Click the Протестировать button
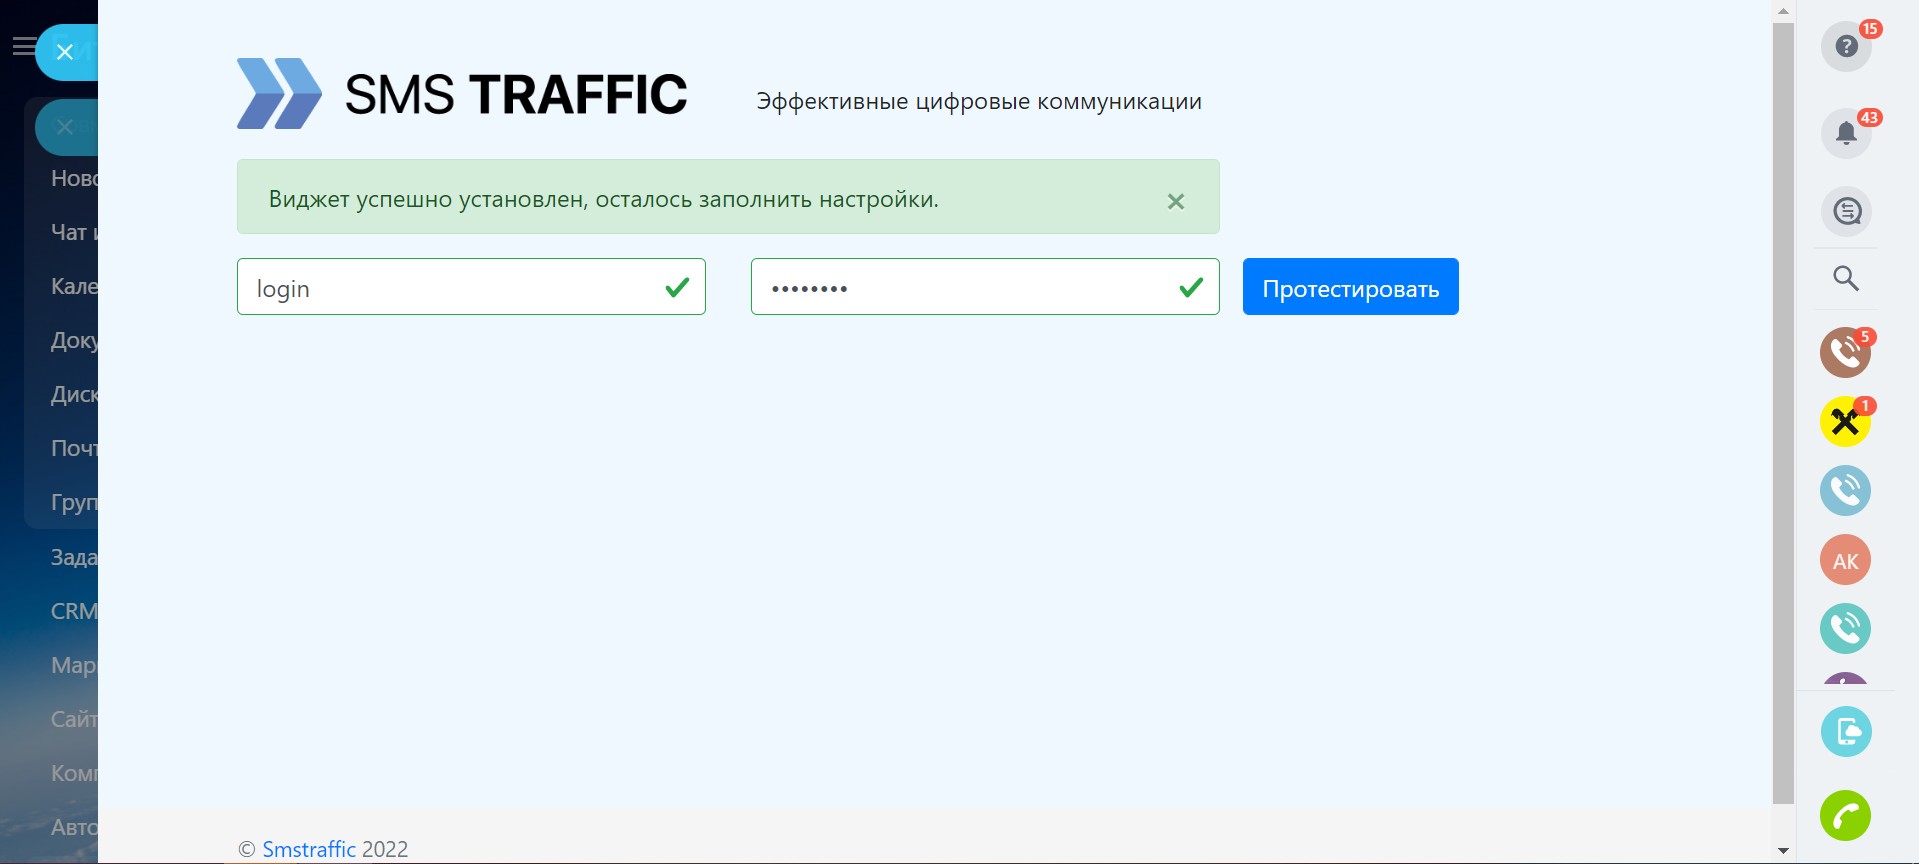The width and height of the screenshot is (1919, 864). [1351, 287]
